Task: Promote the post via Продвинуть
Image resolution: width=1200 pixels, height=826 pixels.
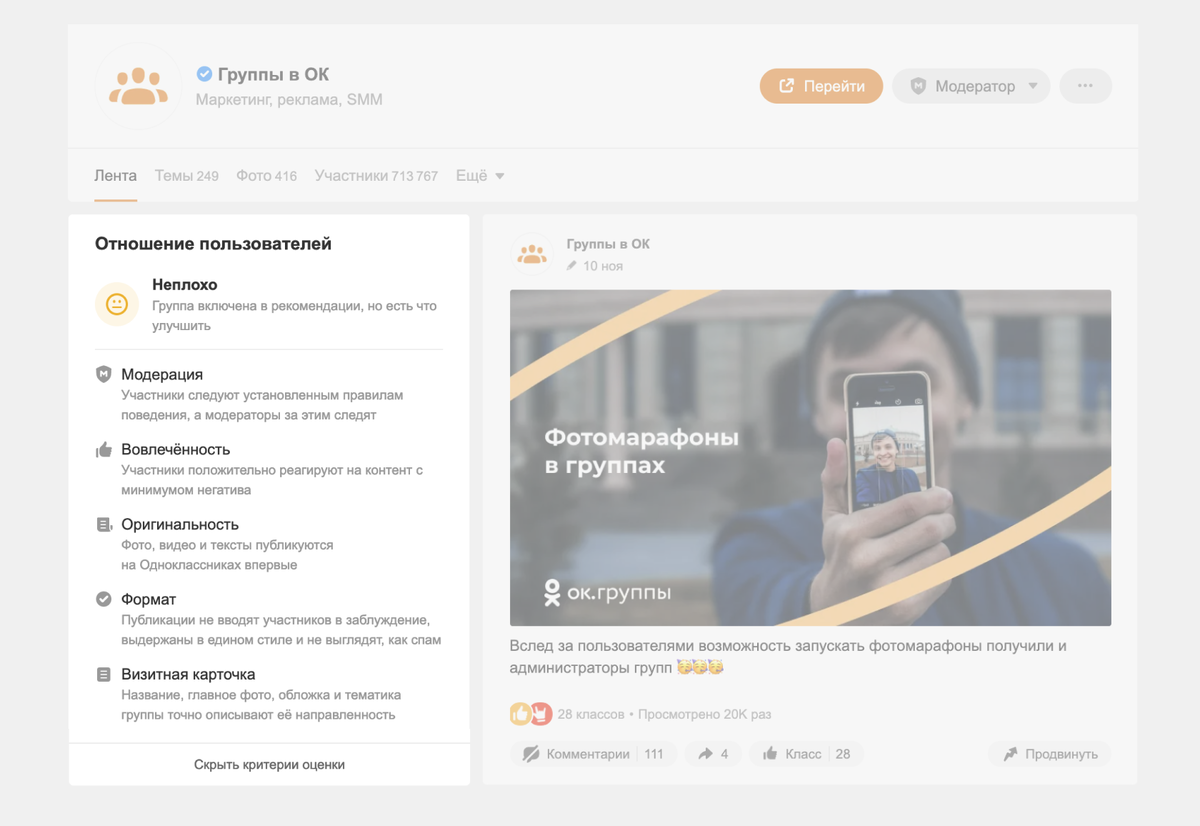Action: (x=1050, y=754)
